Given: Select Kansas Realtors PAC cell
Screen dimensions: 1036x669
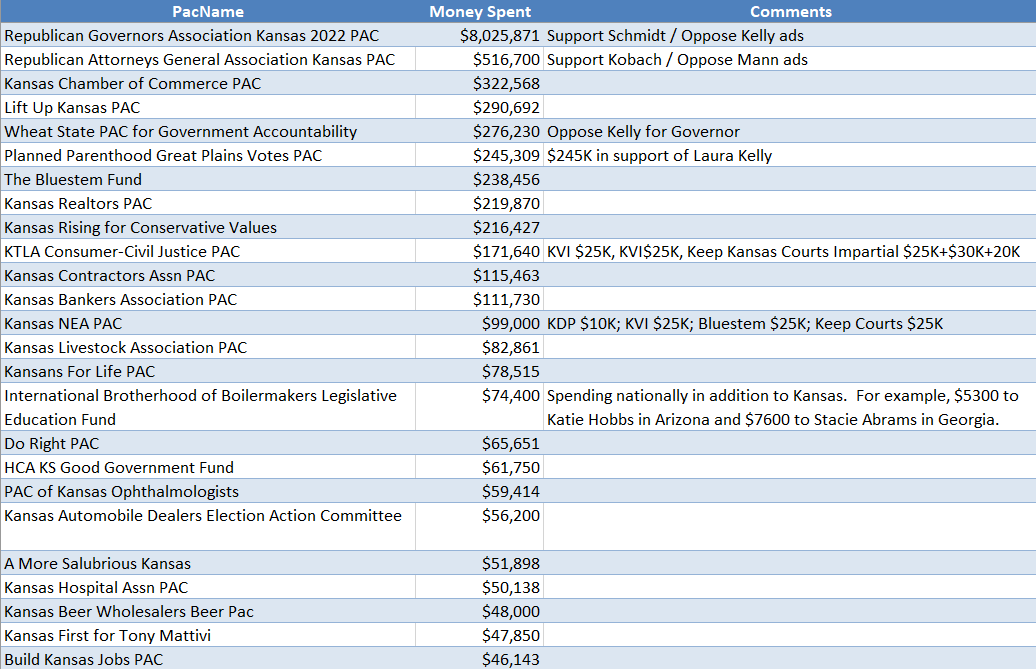Looking at the screenshot, I should pyautogui.click(x=207, y=203).
